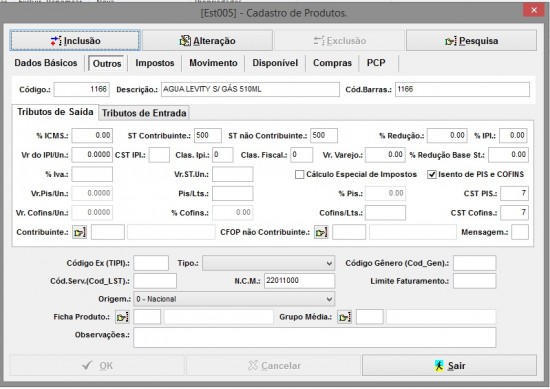Click the Descrição input field
Viewport: 550px width, 389px height.
(x=250, y=89)
